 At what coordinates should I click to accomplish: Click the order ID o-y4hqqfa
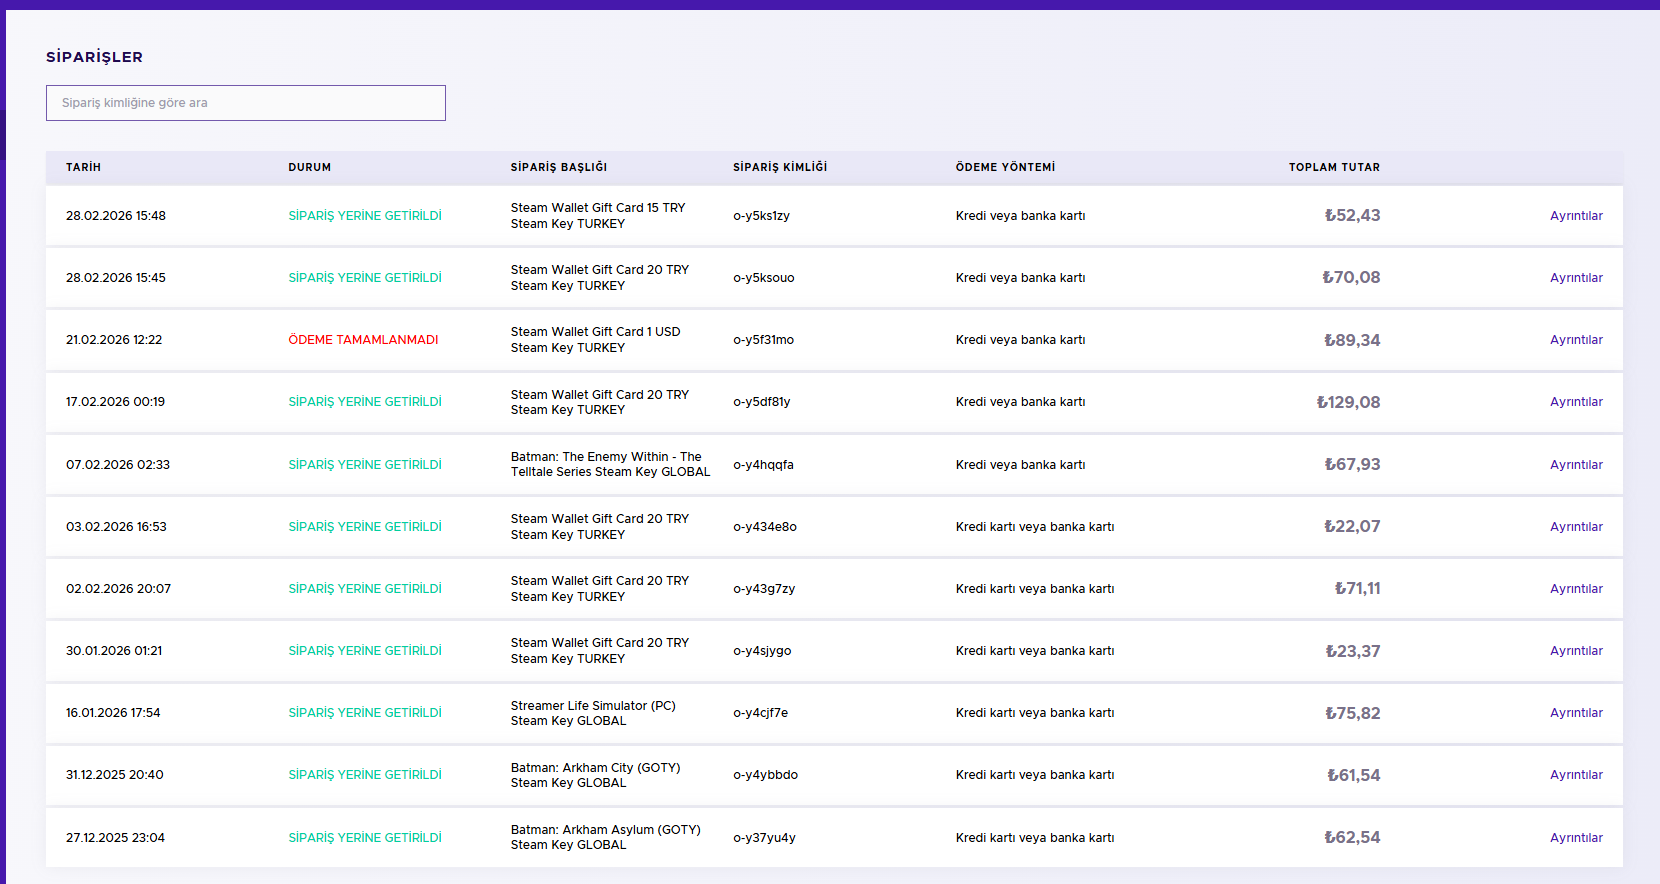(x=763, y=465)
